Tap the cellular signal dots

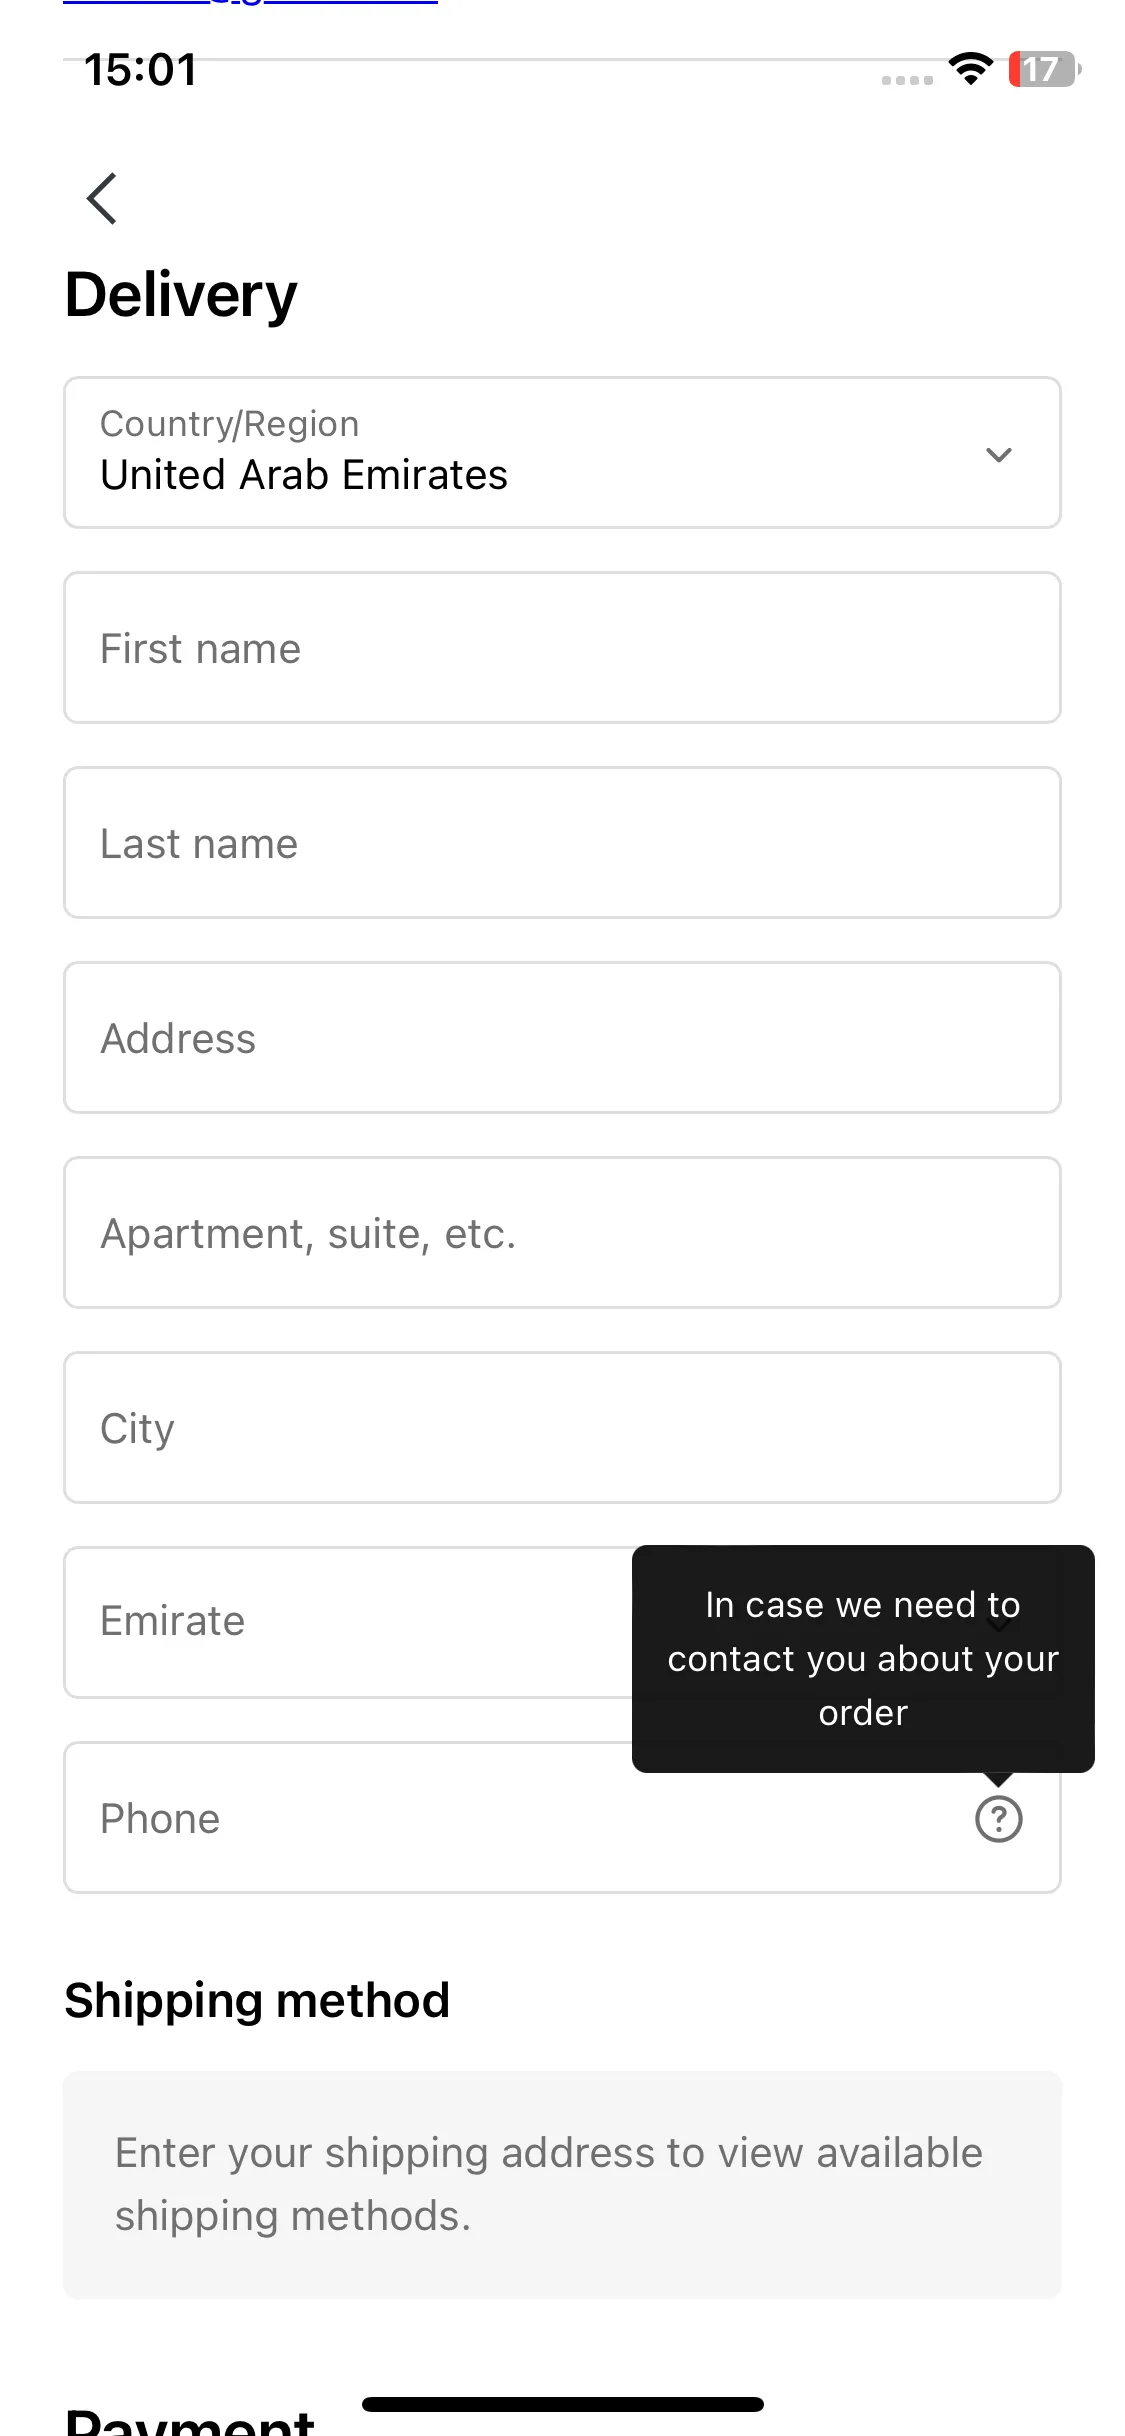coord(907,80)
